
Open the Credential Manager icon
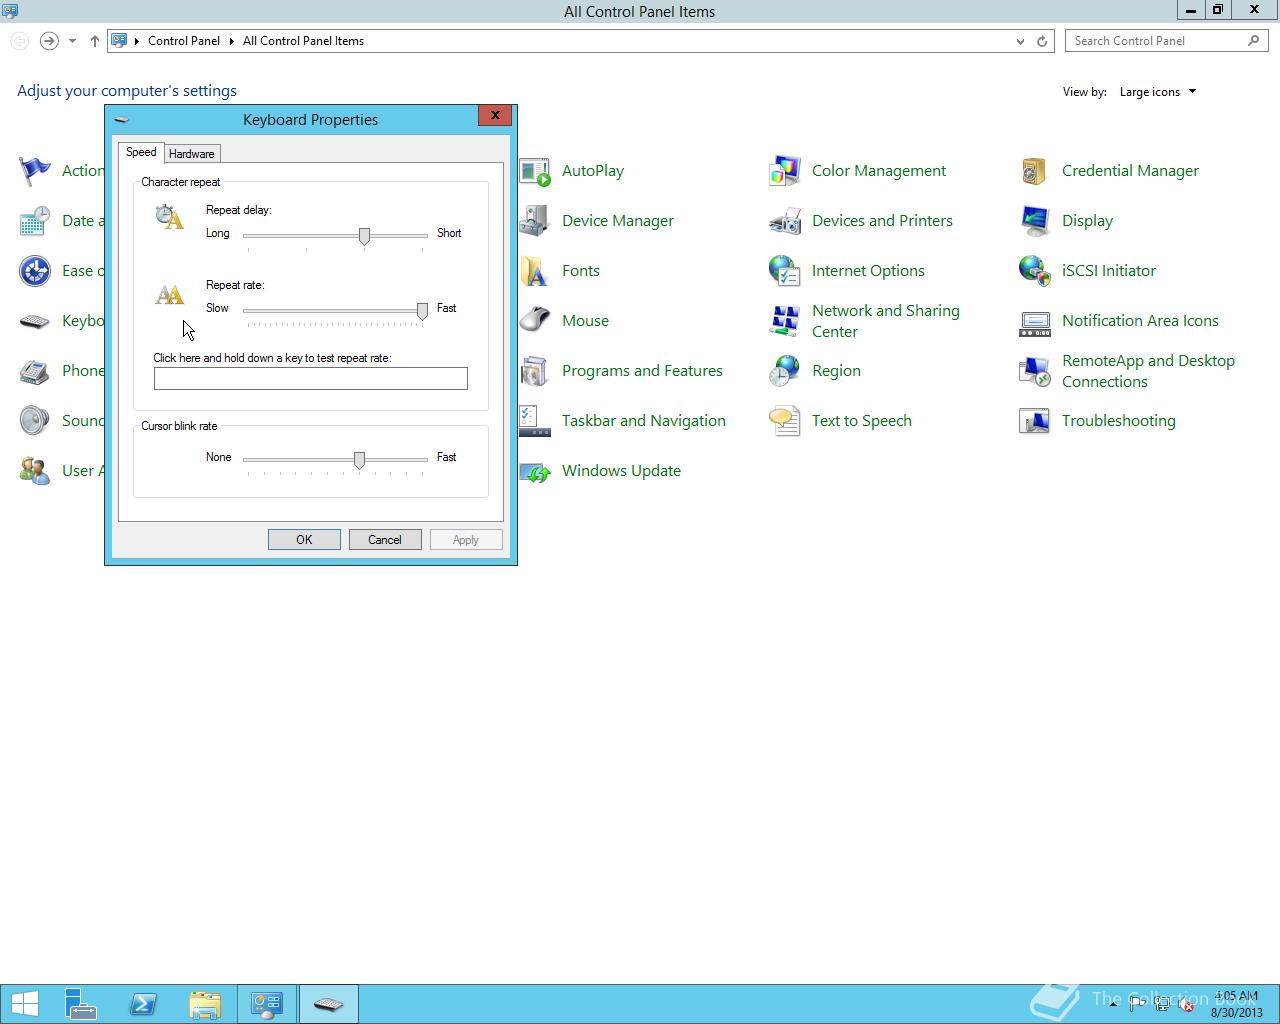point(1035,171)
